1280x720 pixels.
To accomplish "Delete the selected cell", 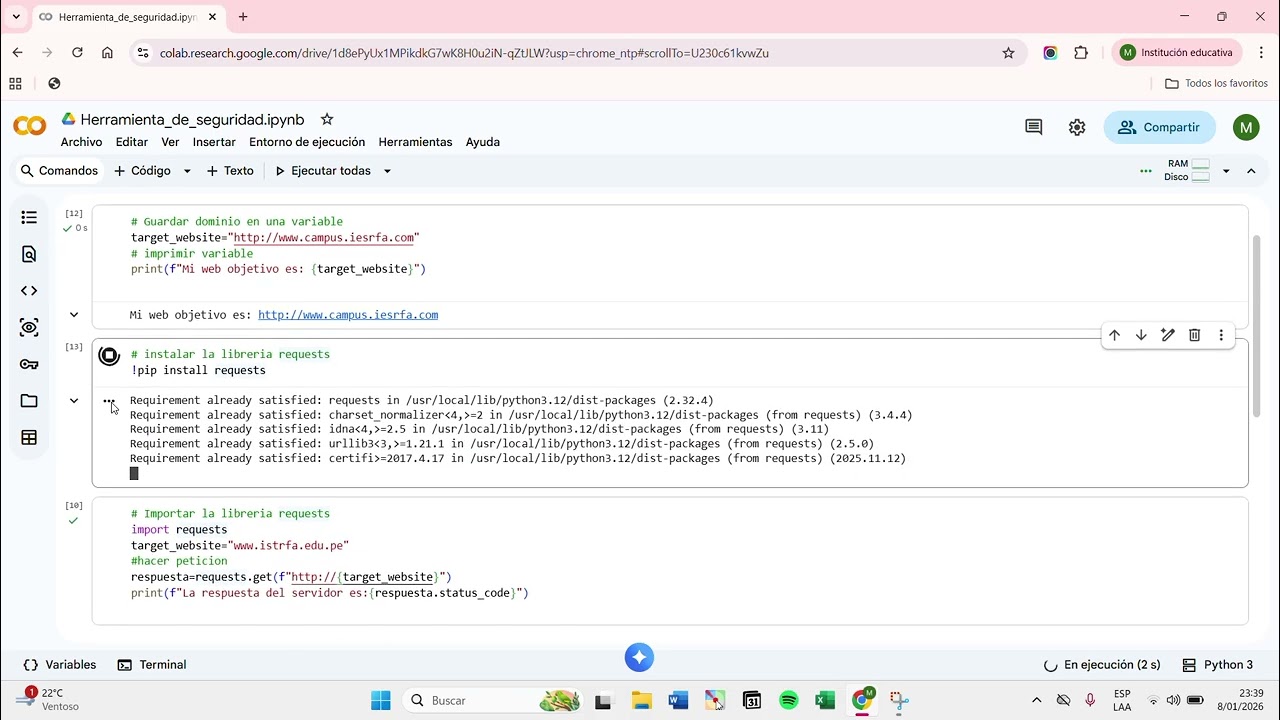I will pos(1194,335).
